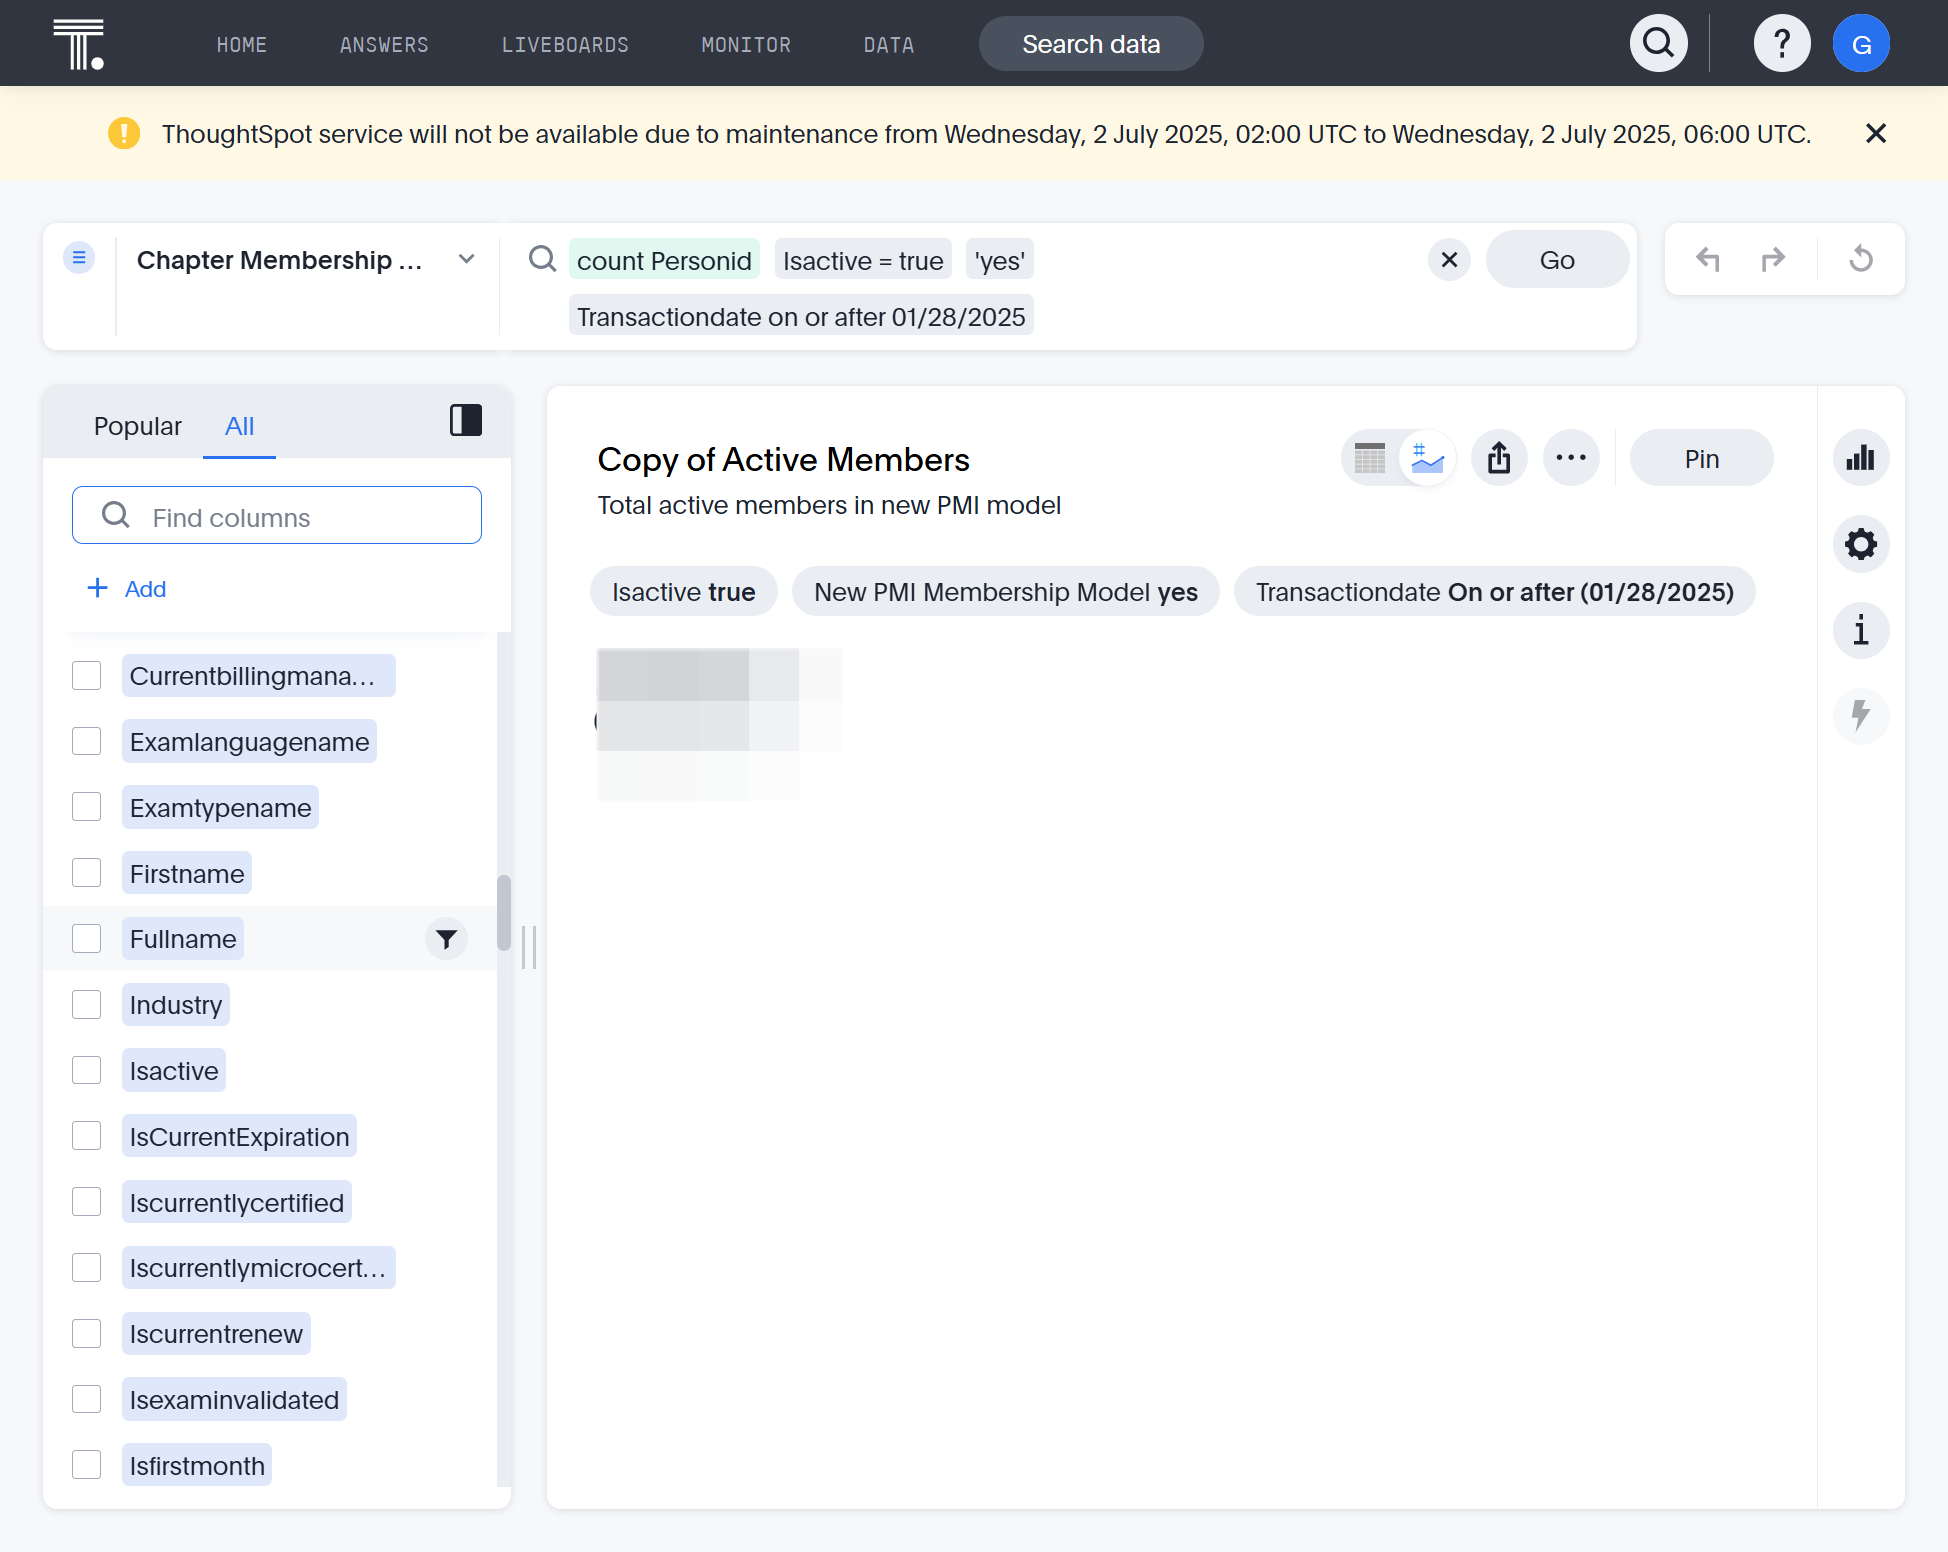Dismiss the maintenance notification banner
This screenshot has height=1552, width=1948.
click(x=1876, y=134)
